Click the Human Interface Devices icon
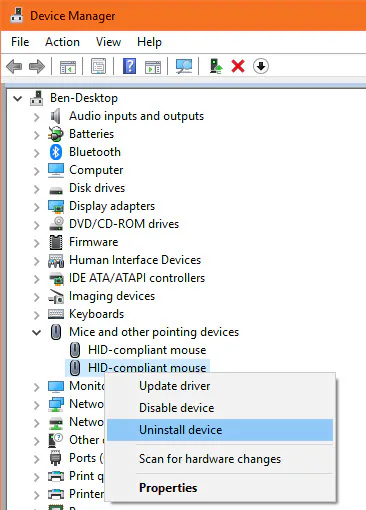This screenshot has height=510, width=366. pos(56,261)
